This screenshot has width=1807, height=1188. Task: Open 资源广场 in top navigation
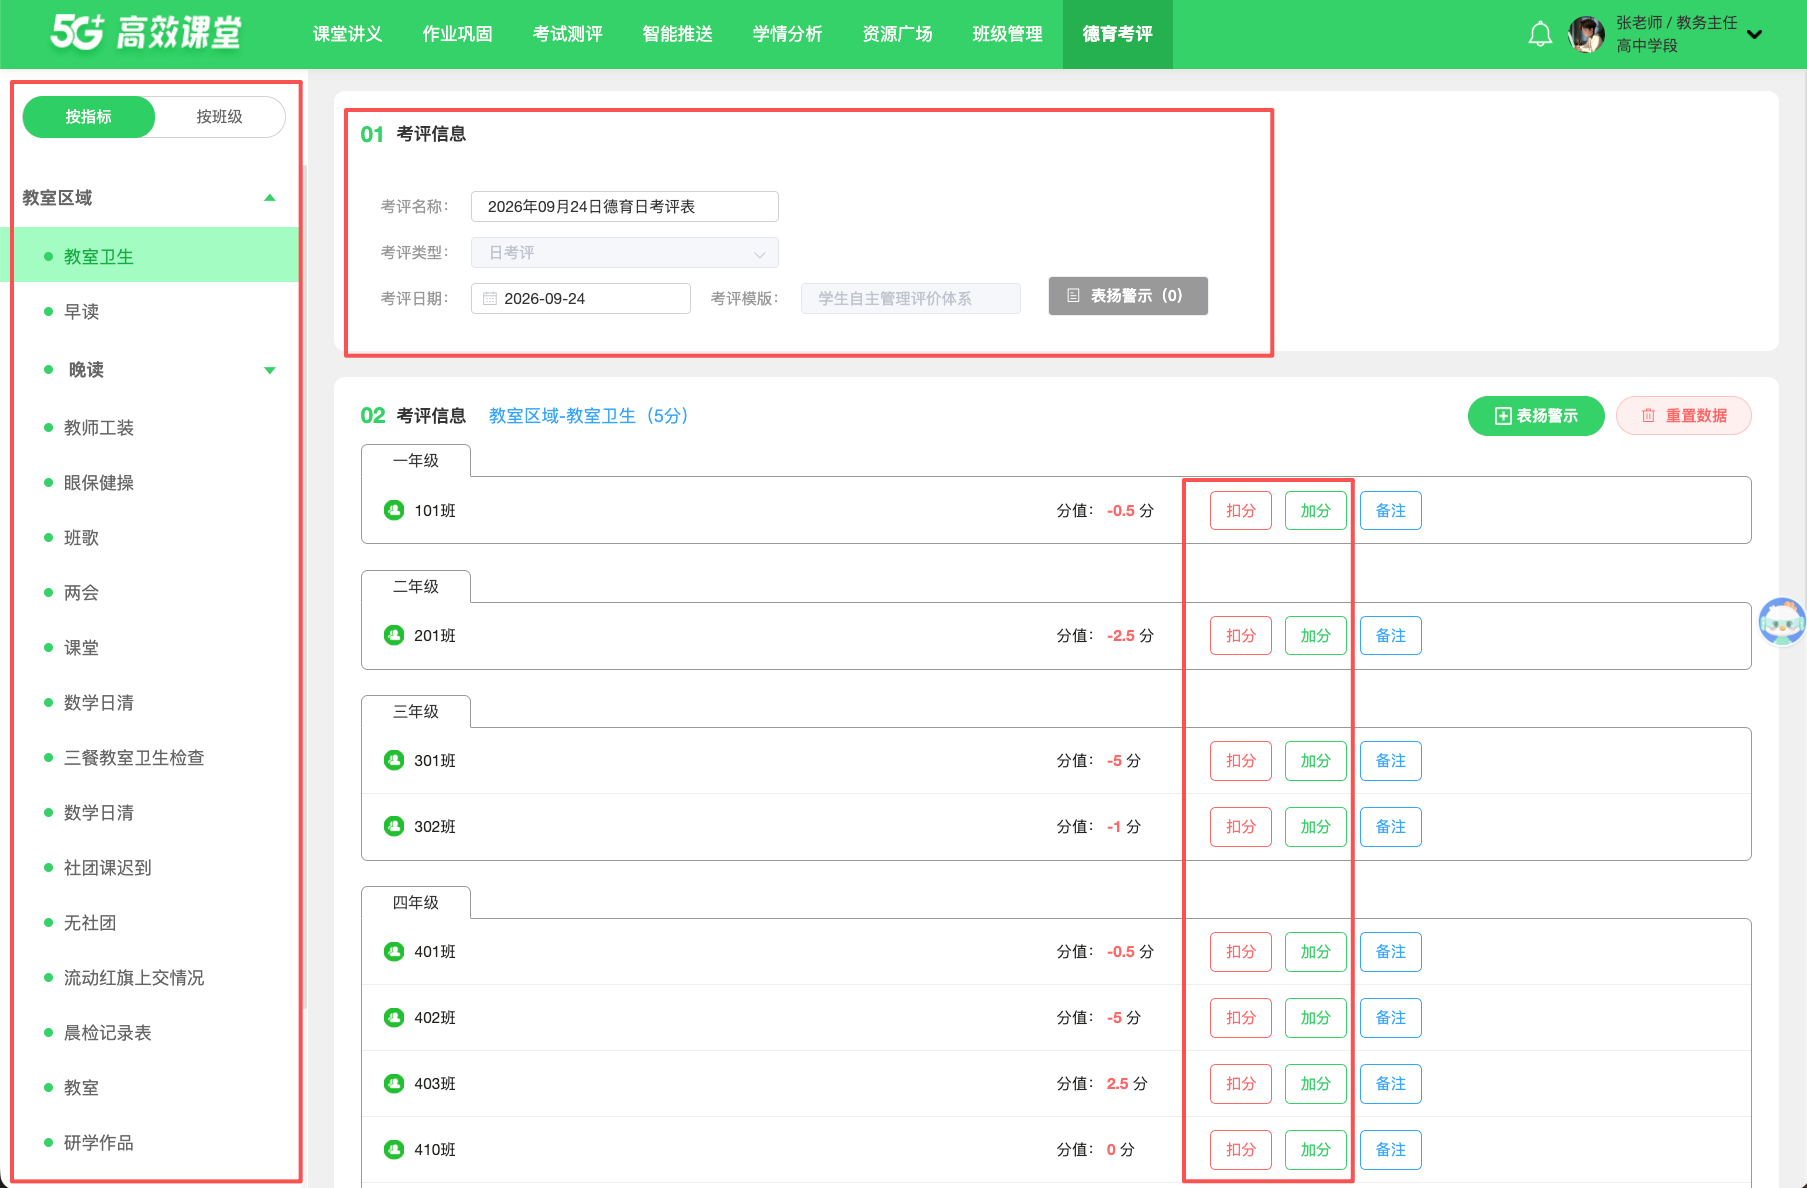pos(898,34)
